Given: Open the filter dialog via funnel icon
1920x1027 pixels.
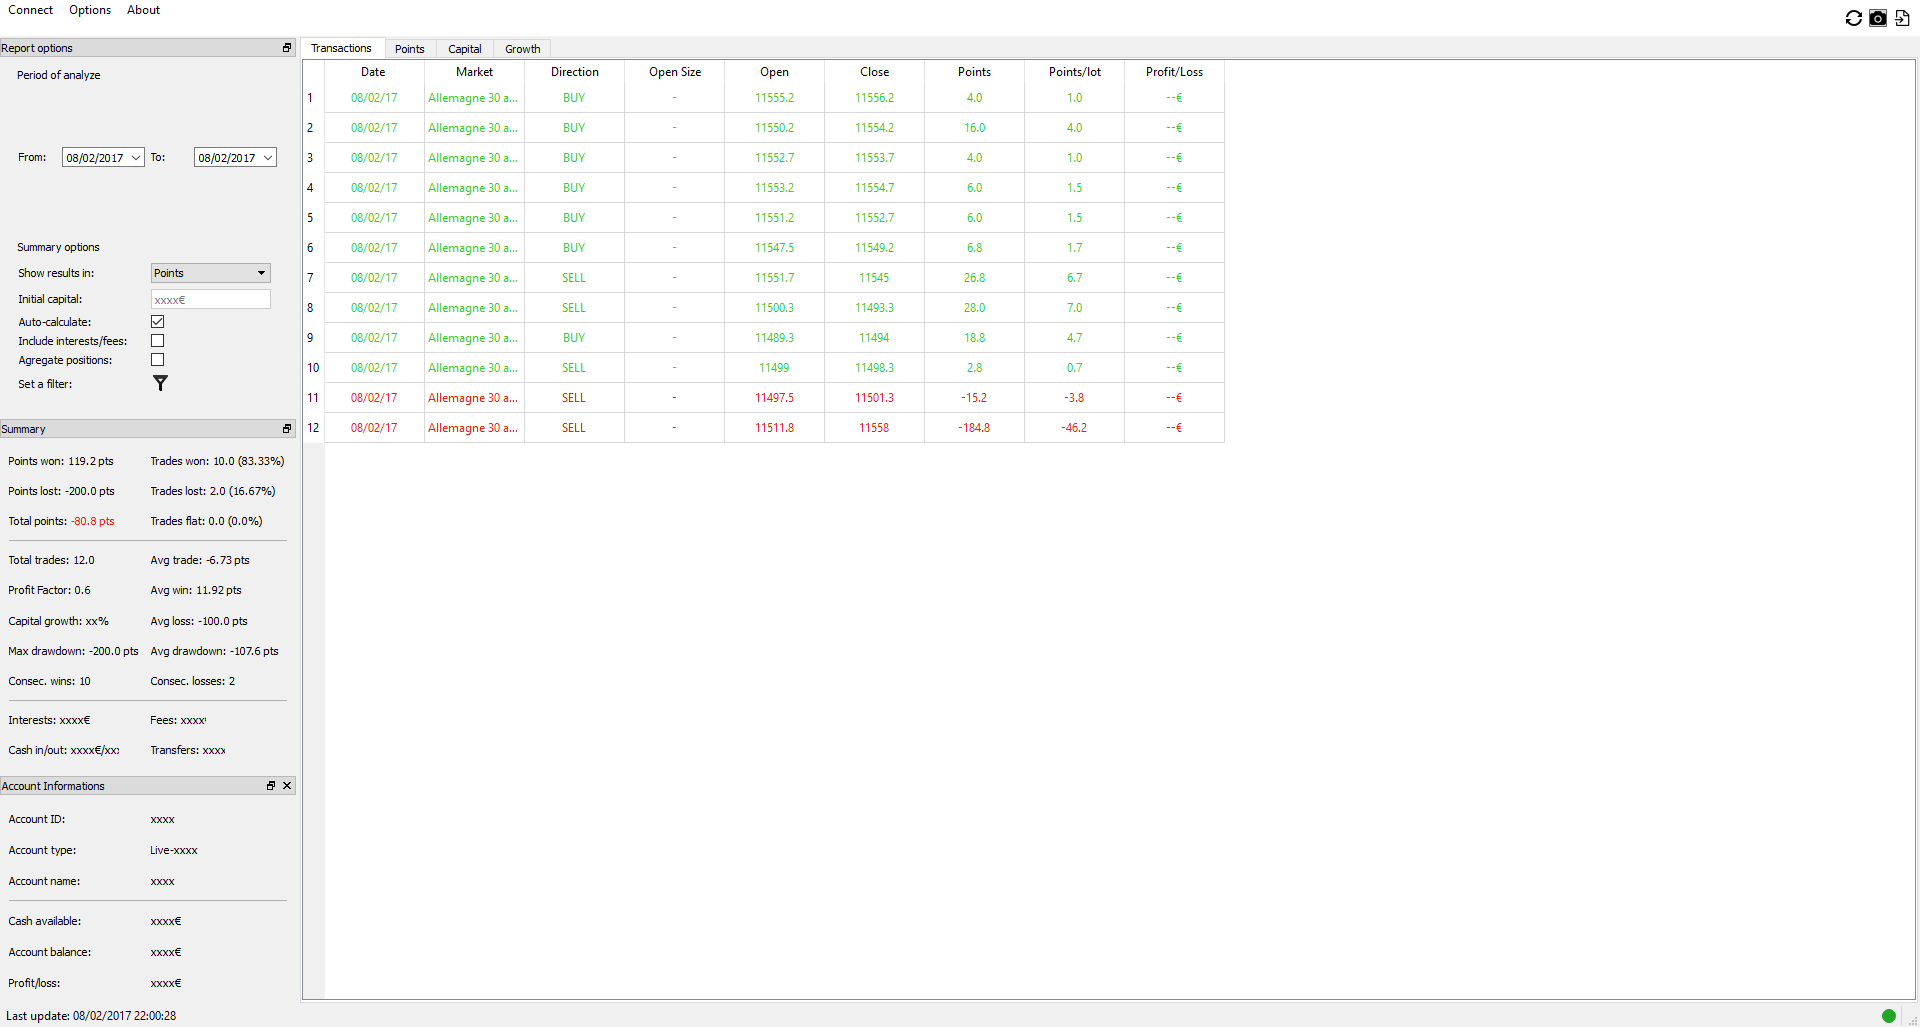Looking at the screenshot, I should point(160,383).
